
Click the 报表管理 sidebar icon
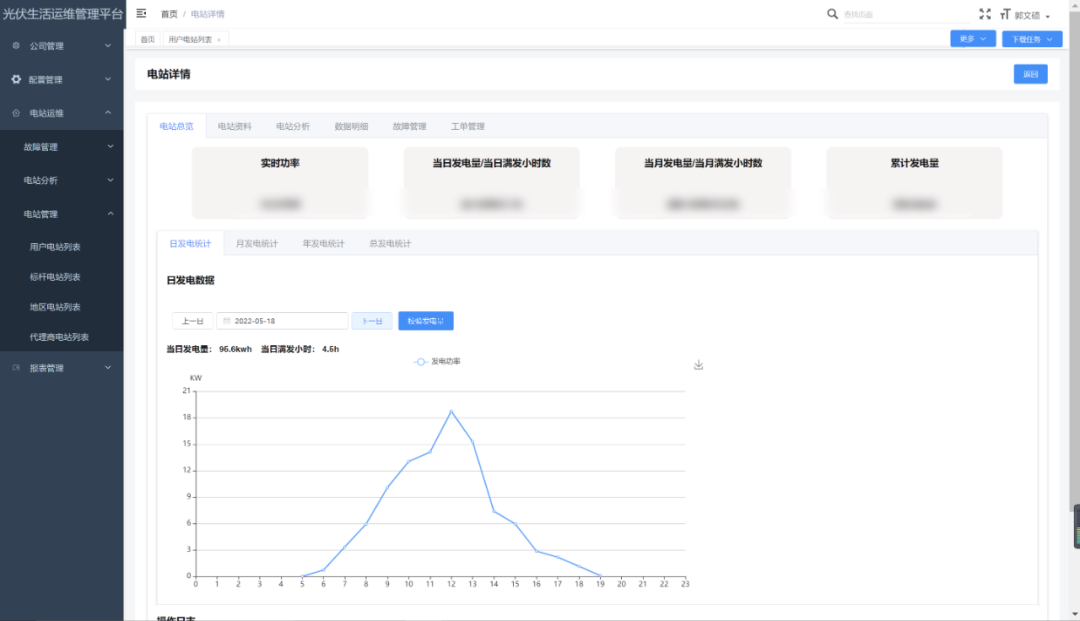[x=16, y=368]
